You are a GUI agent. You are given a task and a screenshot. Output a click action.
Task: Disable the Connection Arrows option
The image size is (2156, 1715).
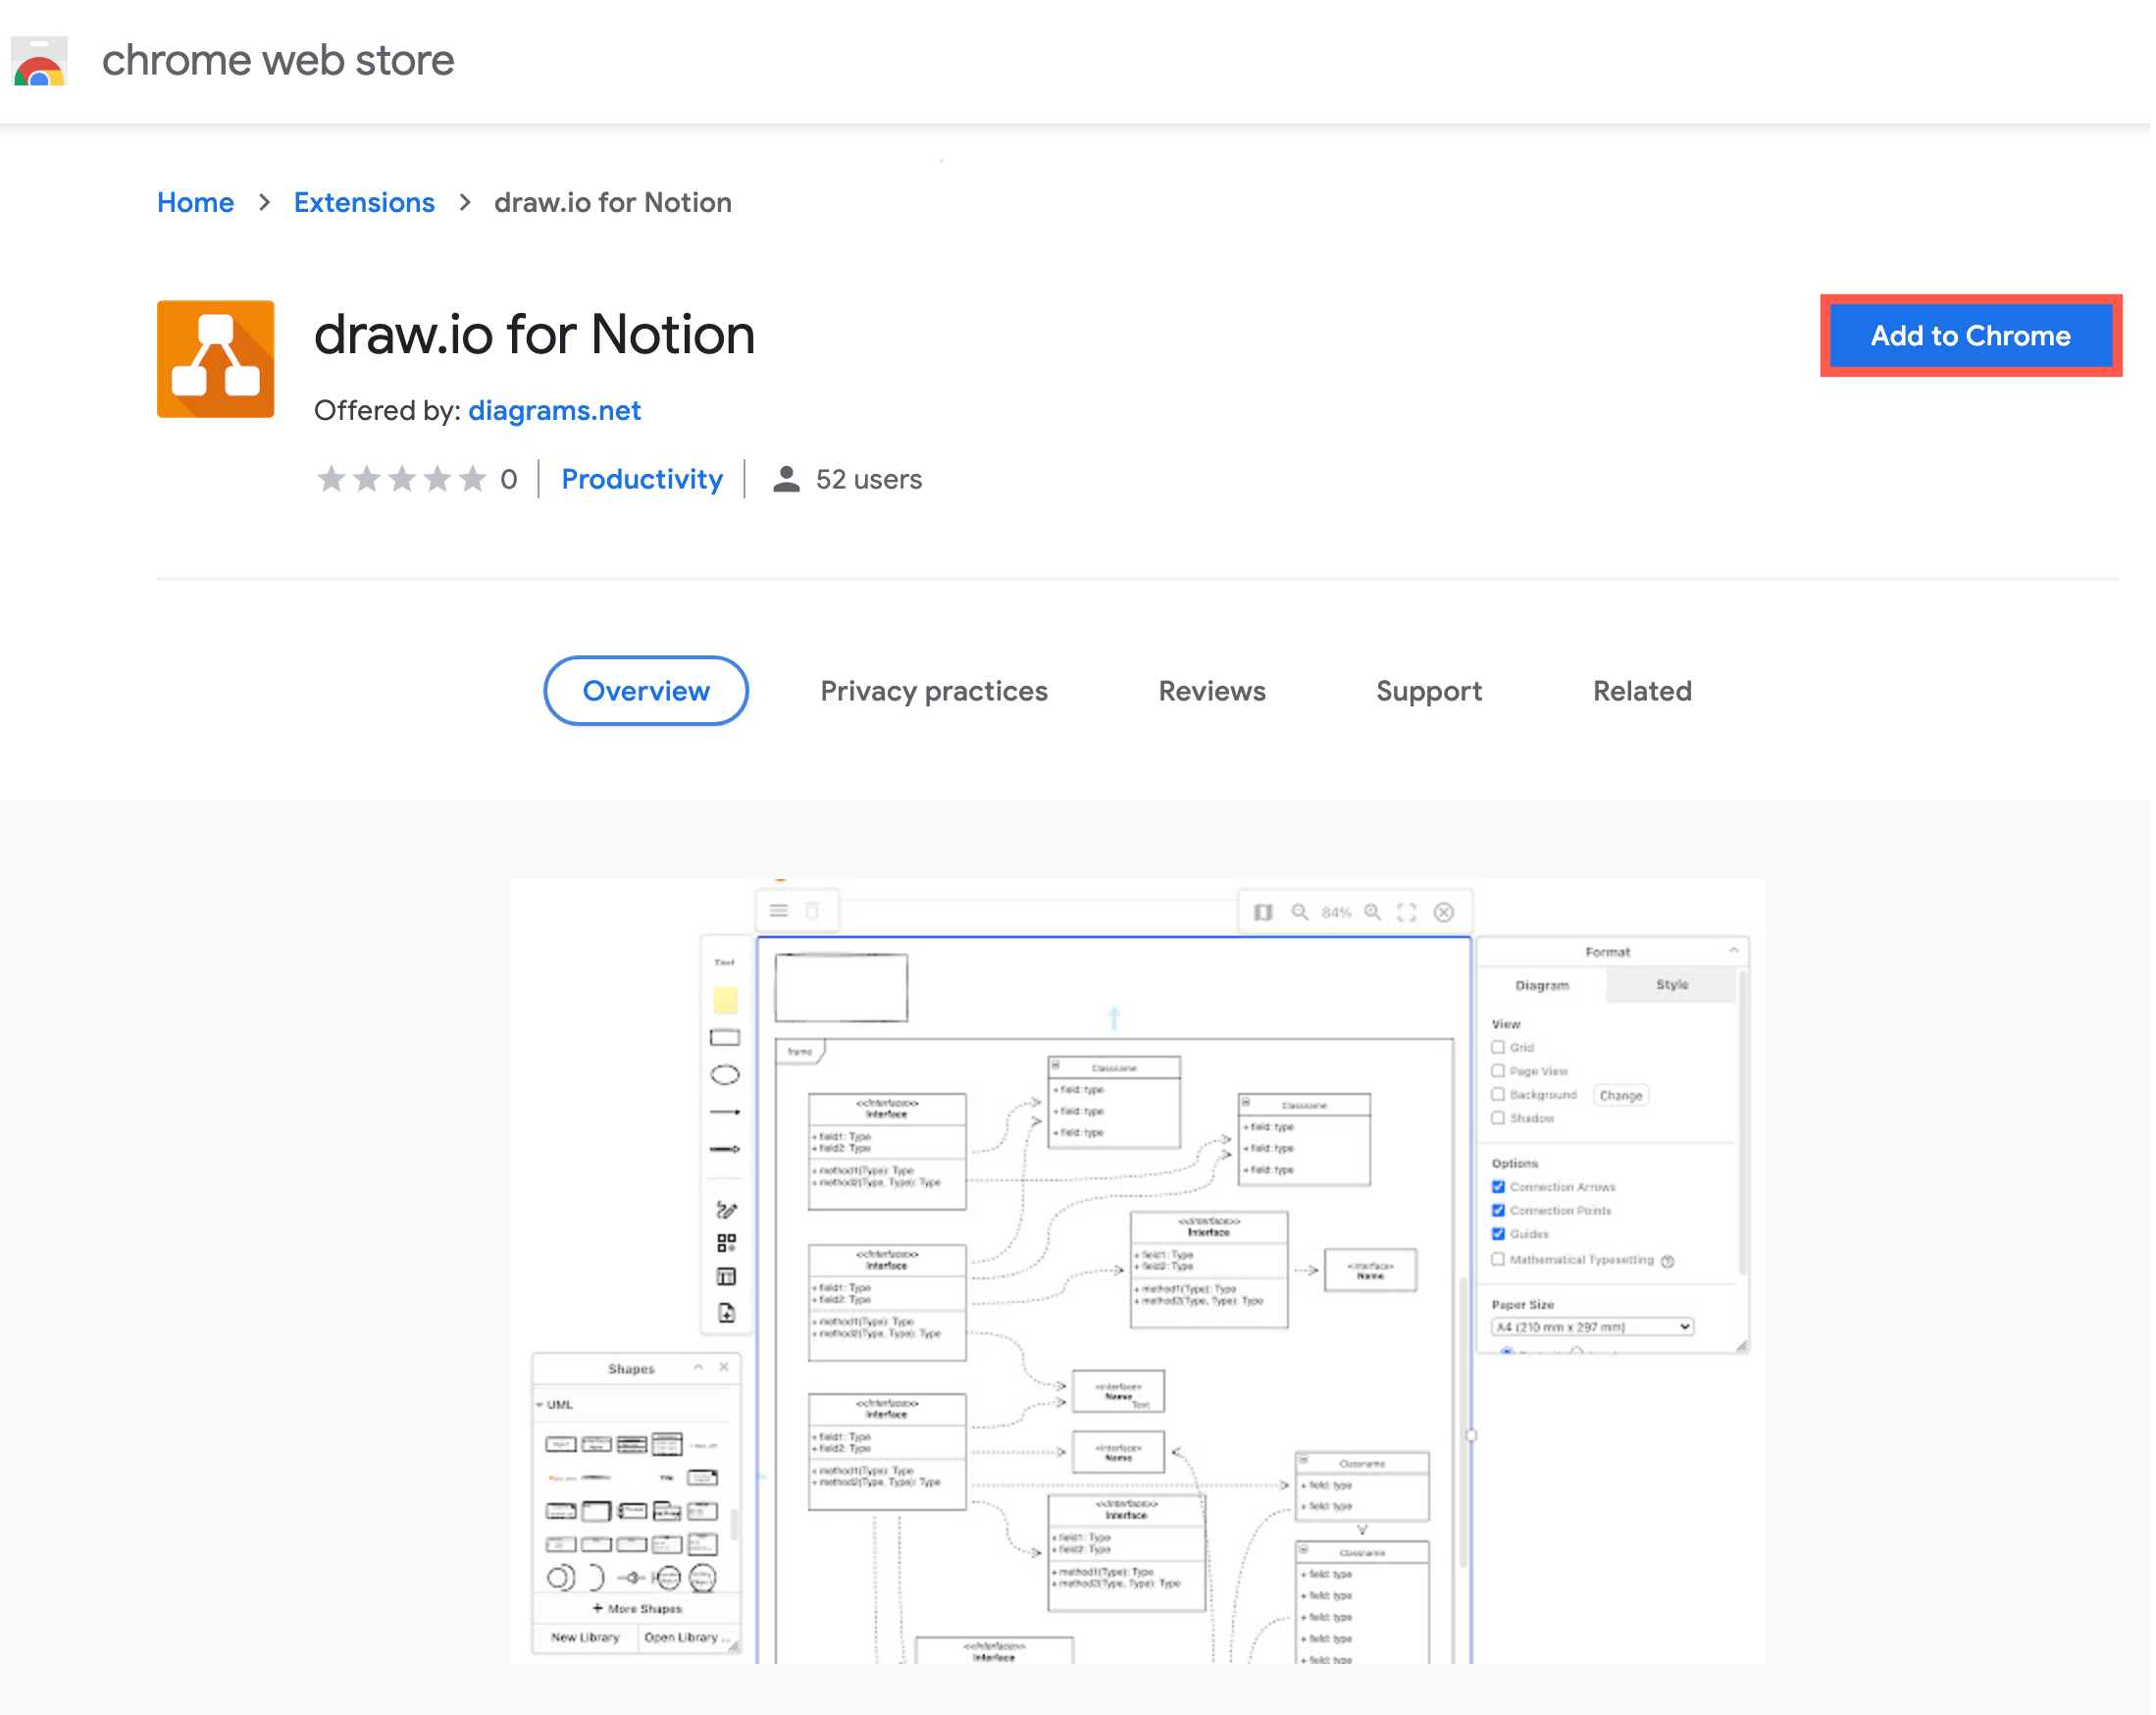[x=1497, y=1187]
